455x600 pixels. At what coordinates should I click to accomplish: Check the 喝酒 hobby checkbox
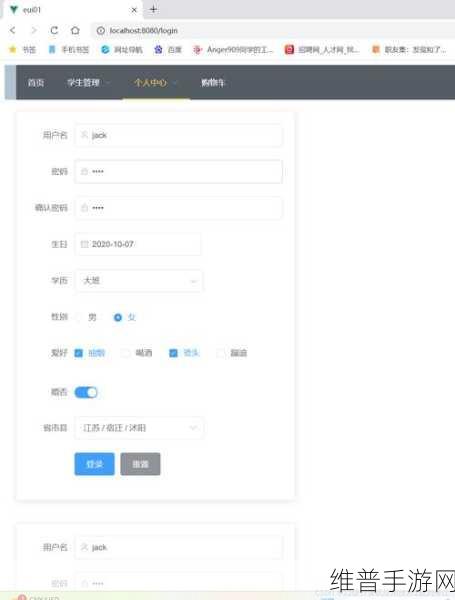(x=125, y=353)
